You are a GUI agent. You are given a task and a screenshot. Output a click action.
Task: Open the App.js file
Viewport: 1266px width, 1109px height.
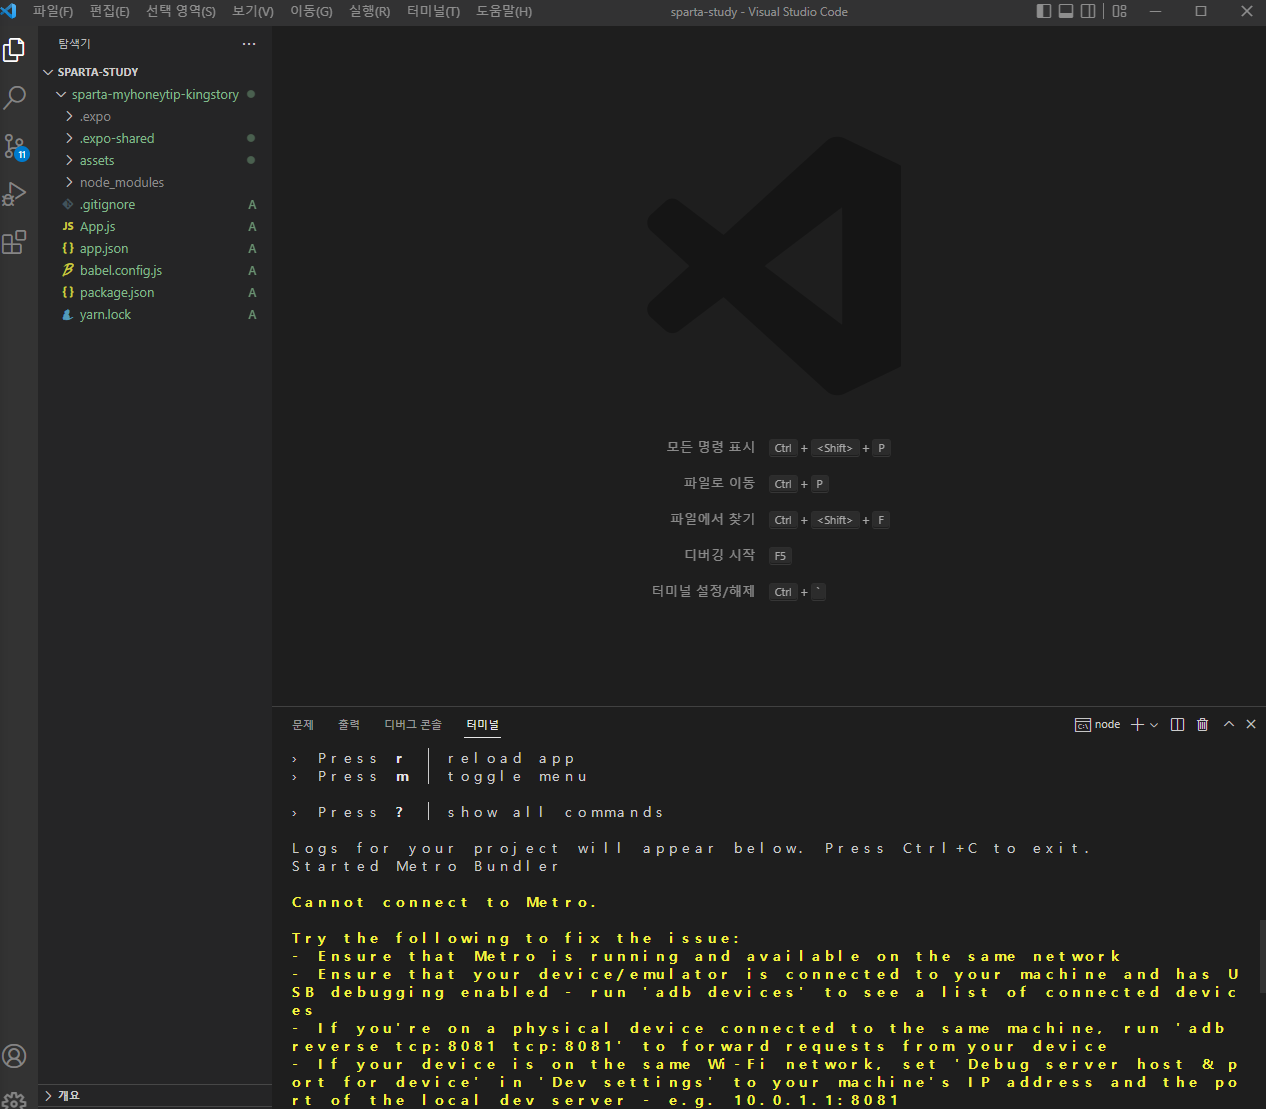[155, 226]
